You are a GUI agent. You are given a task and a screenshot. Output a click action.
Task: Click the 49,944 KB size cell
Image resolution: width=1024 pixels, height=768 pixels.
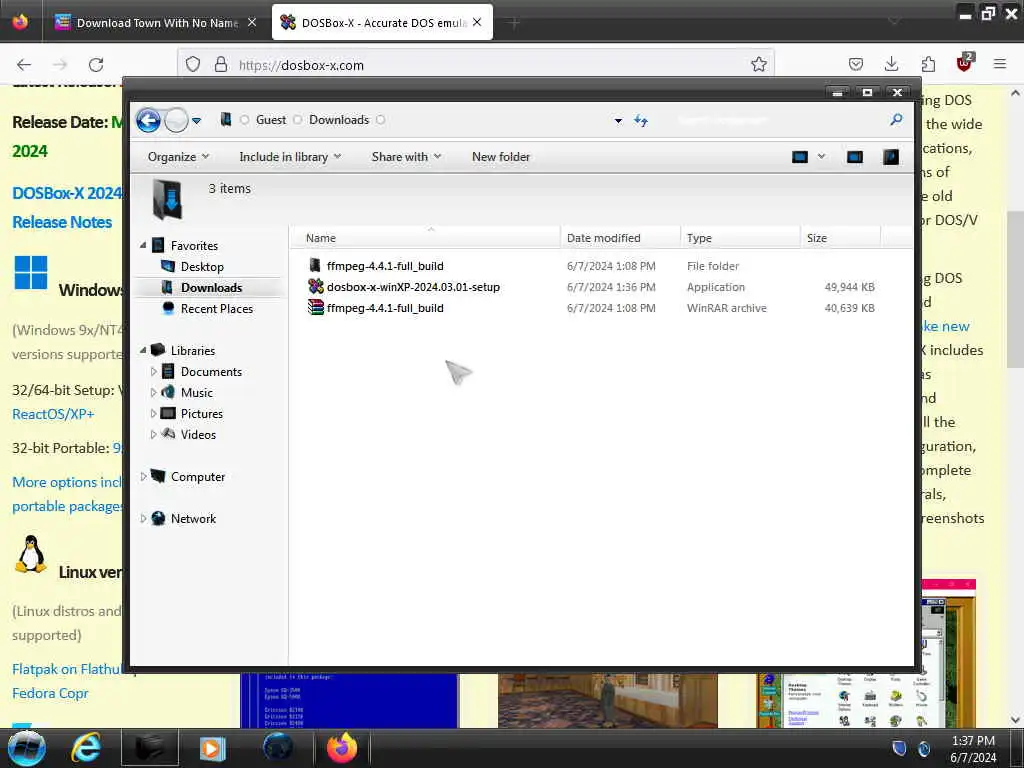[849, 287]
